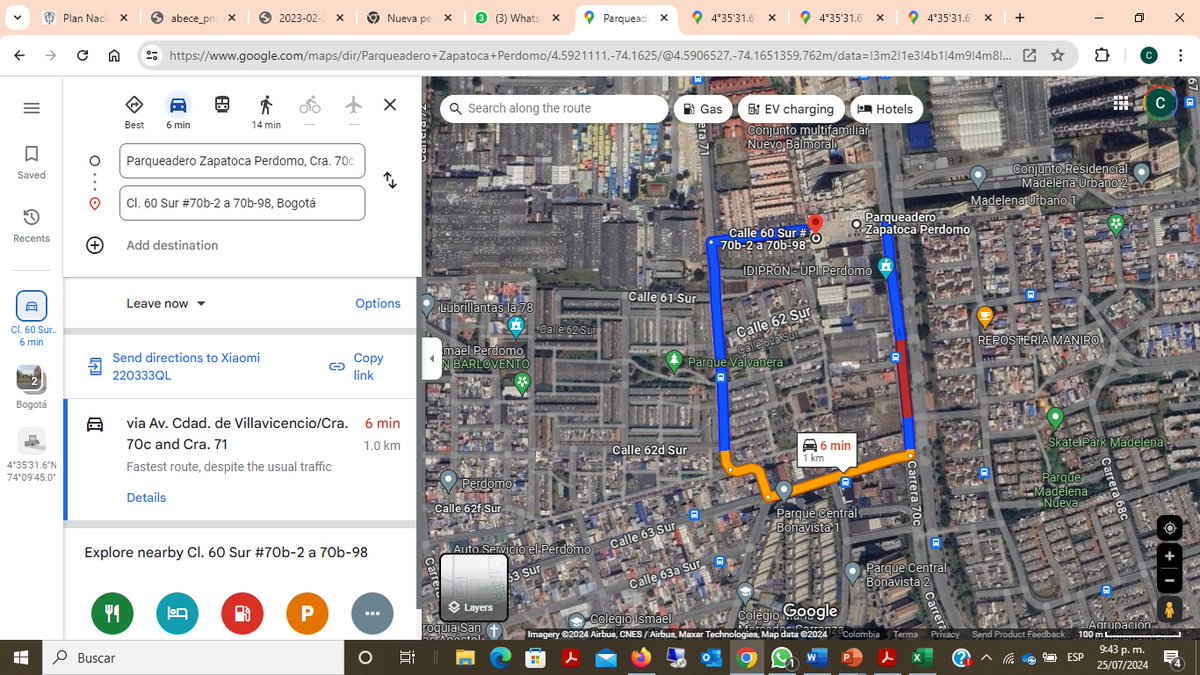Click the Parque Valvanera map marker
1200x675 pixels.
click(675, 360)
